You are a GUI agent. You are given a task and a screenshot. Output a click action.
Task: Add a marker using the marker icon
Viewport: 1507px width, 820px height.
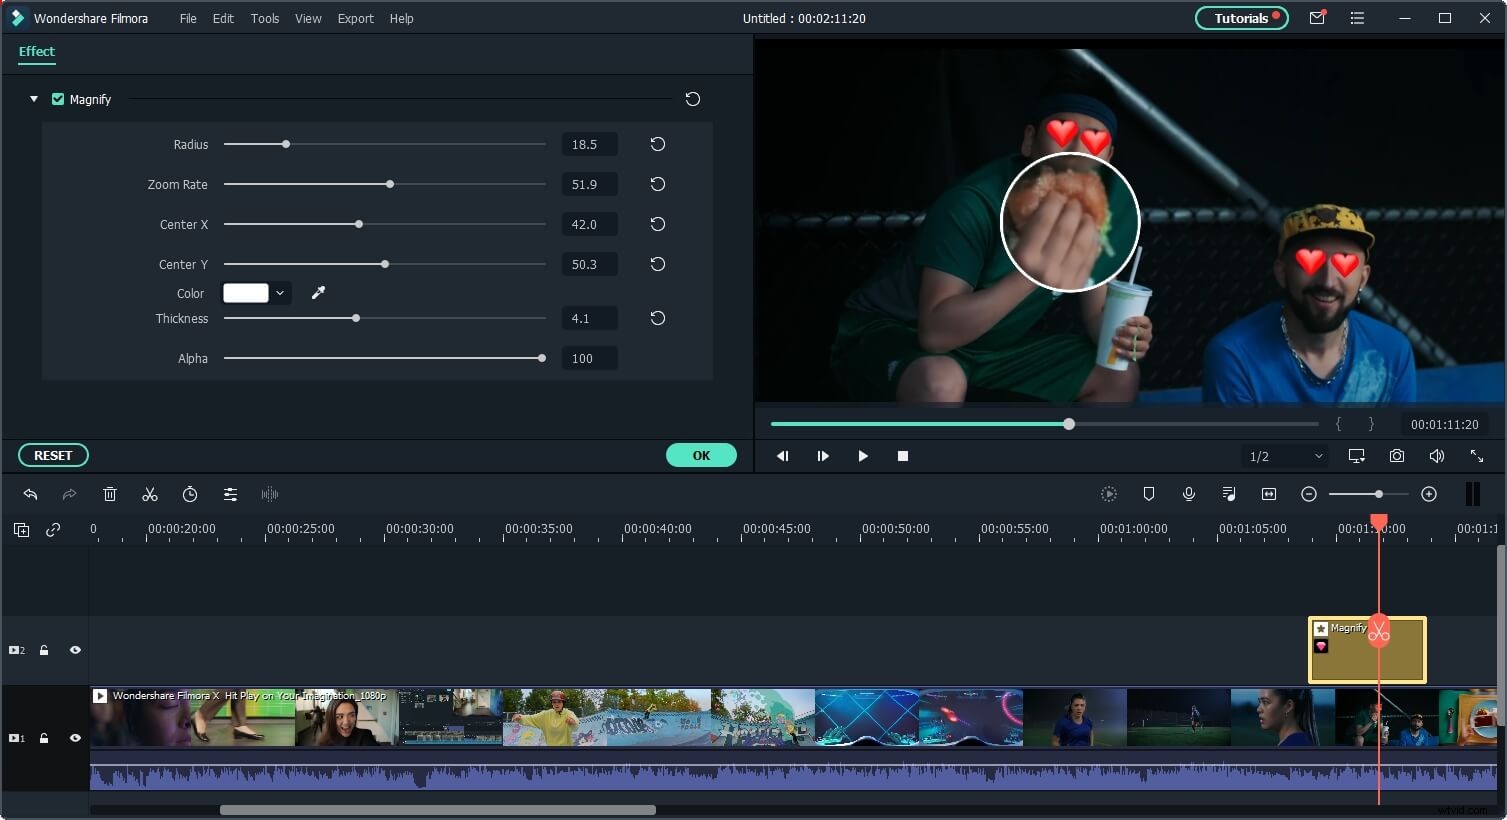1148,494
